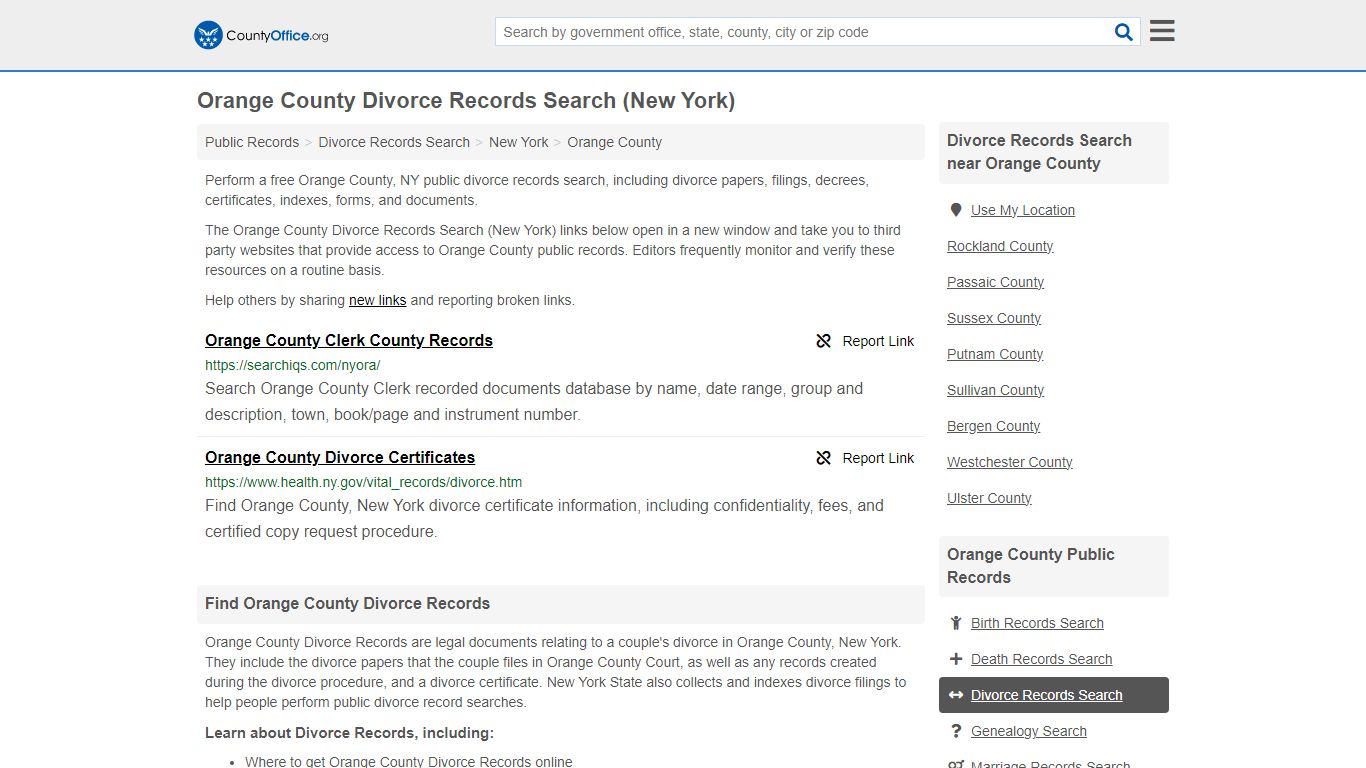The image size is (1366, 768).
Task: Report link for Clerk County Records
Action: tap(865, 341)
